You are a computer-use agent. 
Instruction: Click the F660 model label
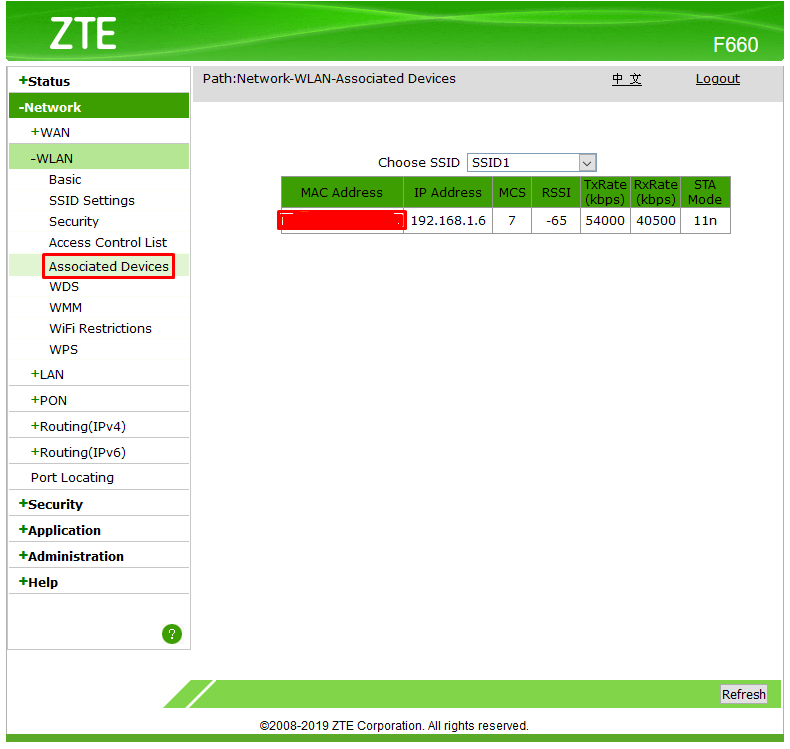(x=736, y=45)
